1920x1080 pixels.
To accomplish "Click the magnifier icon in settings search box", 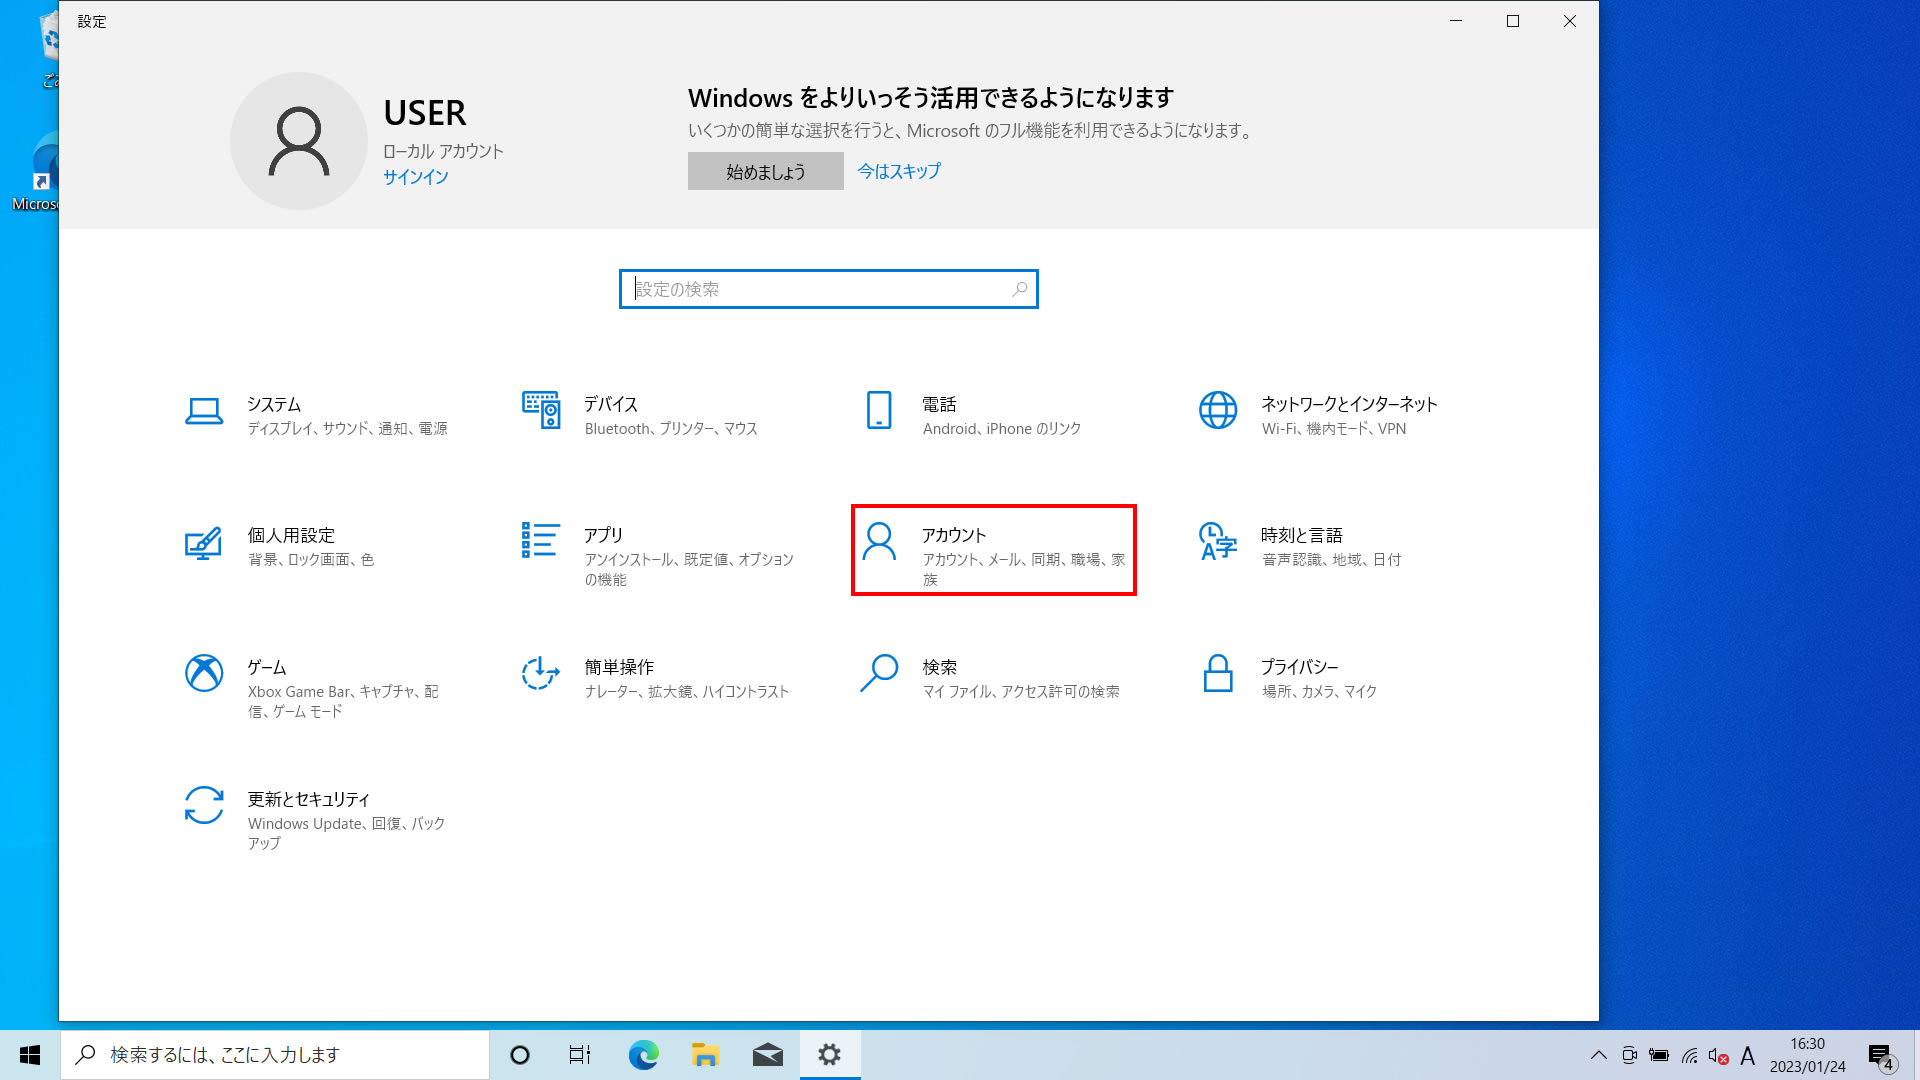I will (1019, 289).
